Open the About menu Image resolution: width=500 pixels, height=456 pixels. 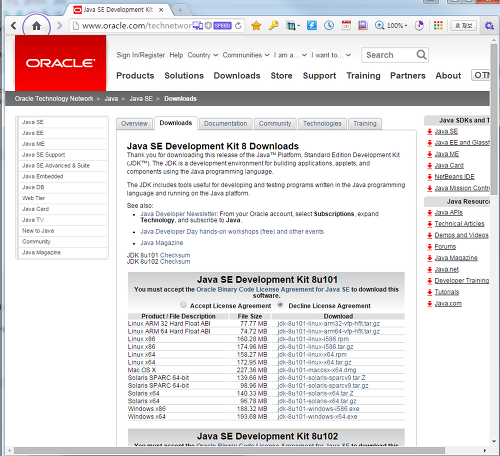(x=448, y=76)
